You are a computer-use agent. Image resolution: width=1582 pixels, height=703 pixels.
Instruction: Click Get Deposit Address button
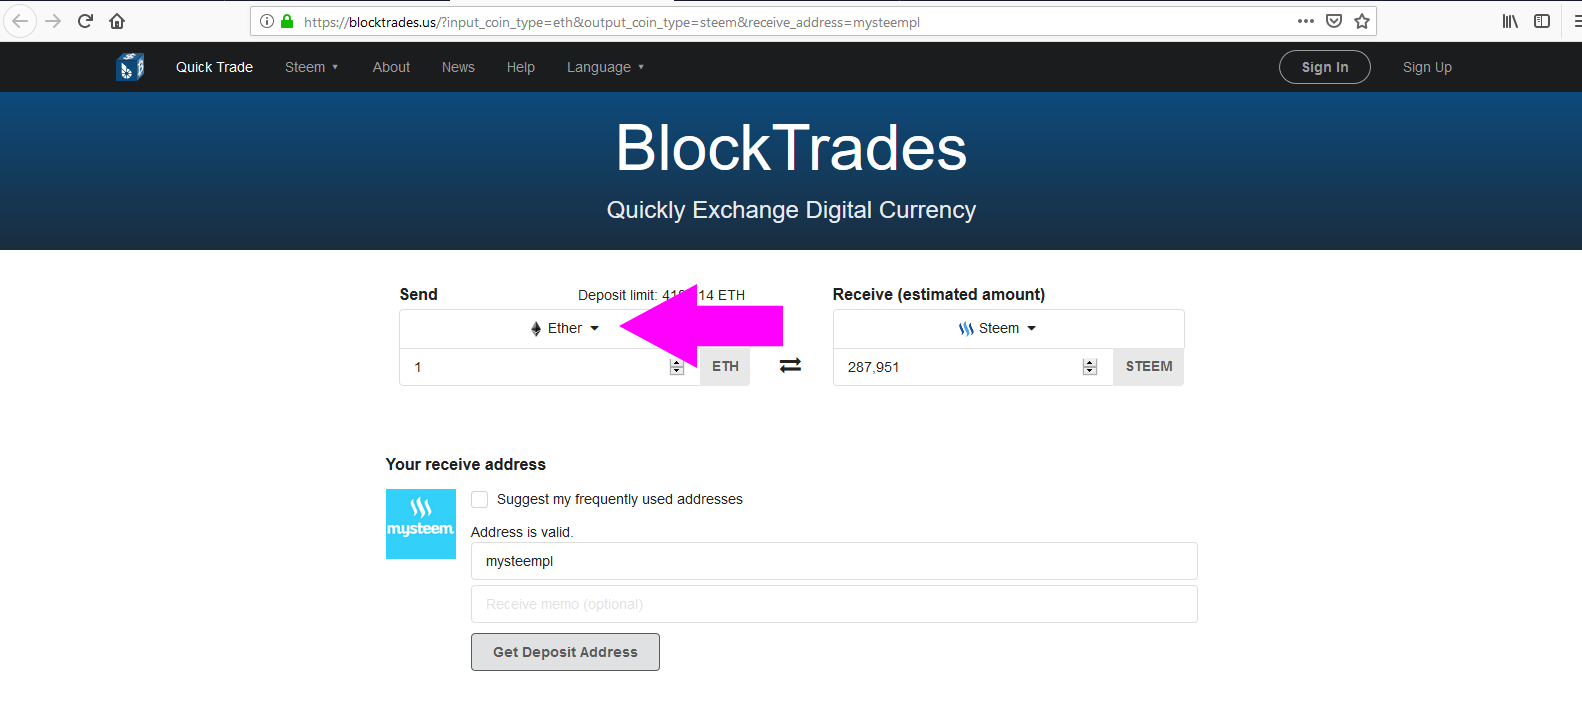(565, 652)
